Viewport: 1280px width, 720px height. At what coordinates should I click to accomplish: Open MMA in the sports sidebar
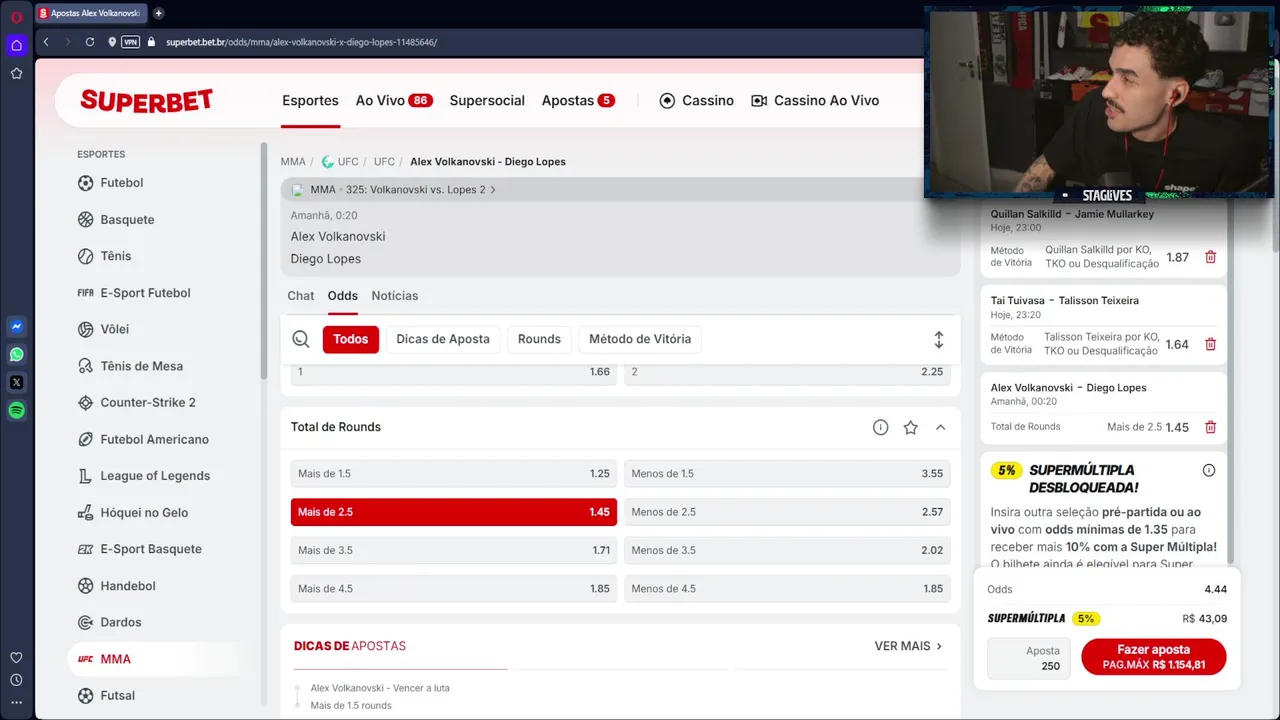click(x=115, y=659)
